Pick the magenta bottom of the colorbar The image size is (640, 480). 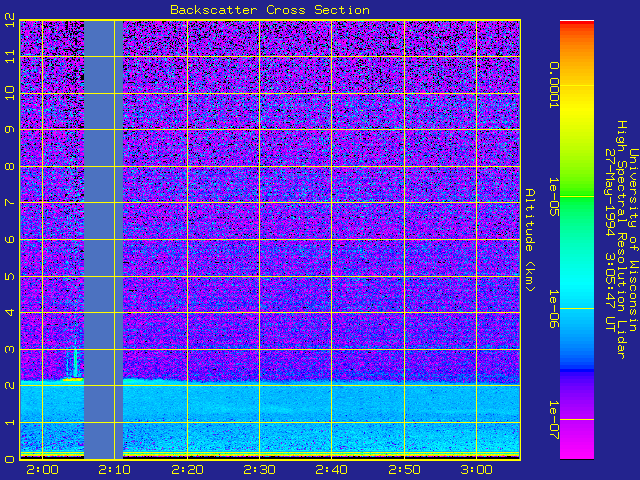[577, 443]
